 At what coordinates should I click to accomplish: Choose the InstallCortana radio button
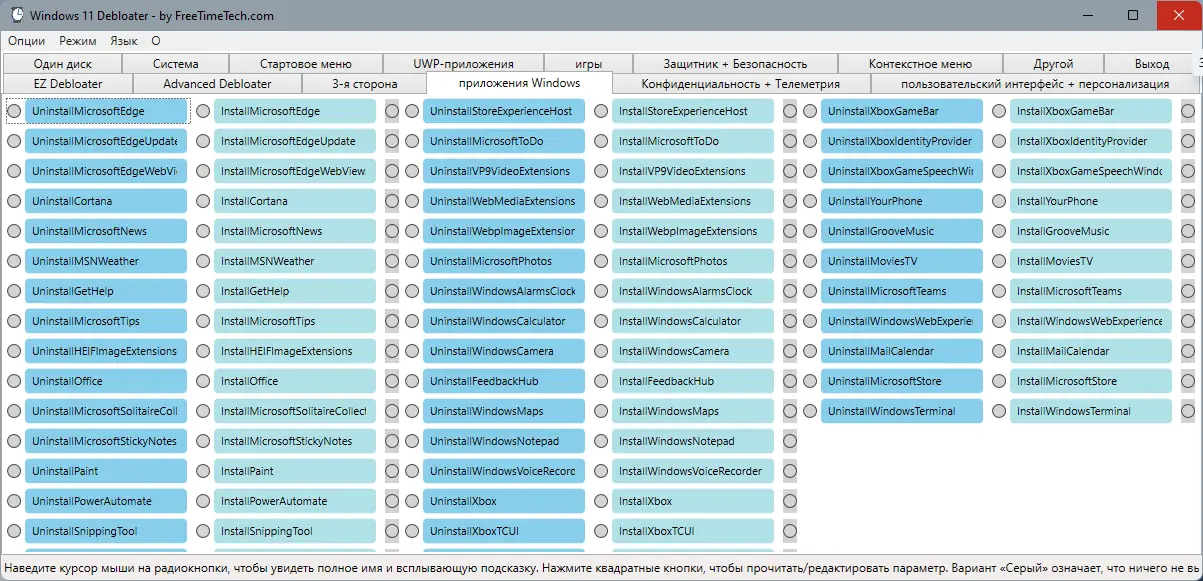(203, 201)
